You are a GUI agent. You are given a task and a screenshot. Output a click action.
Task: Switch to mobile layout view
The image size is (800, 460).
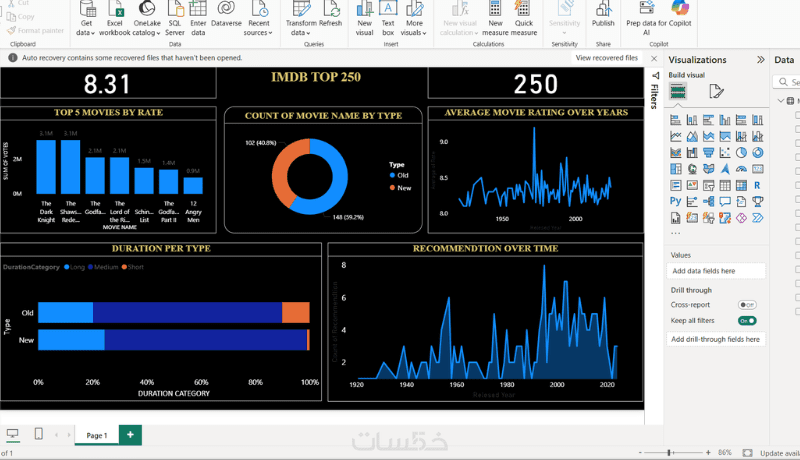pyautogui.click(x=38, y=434)
